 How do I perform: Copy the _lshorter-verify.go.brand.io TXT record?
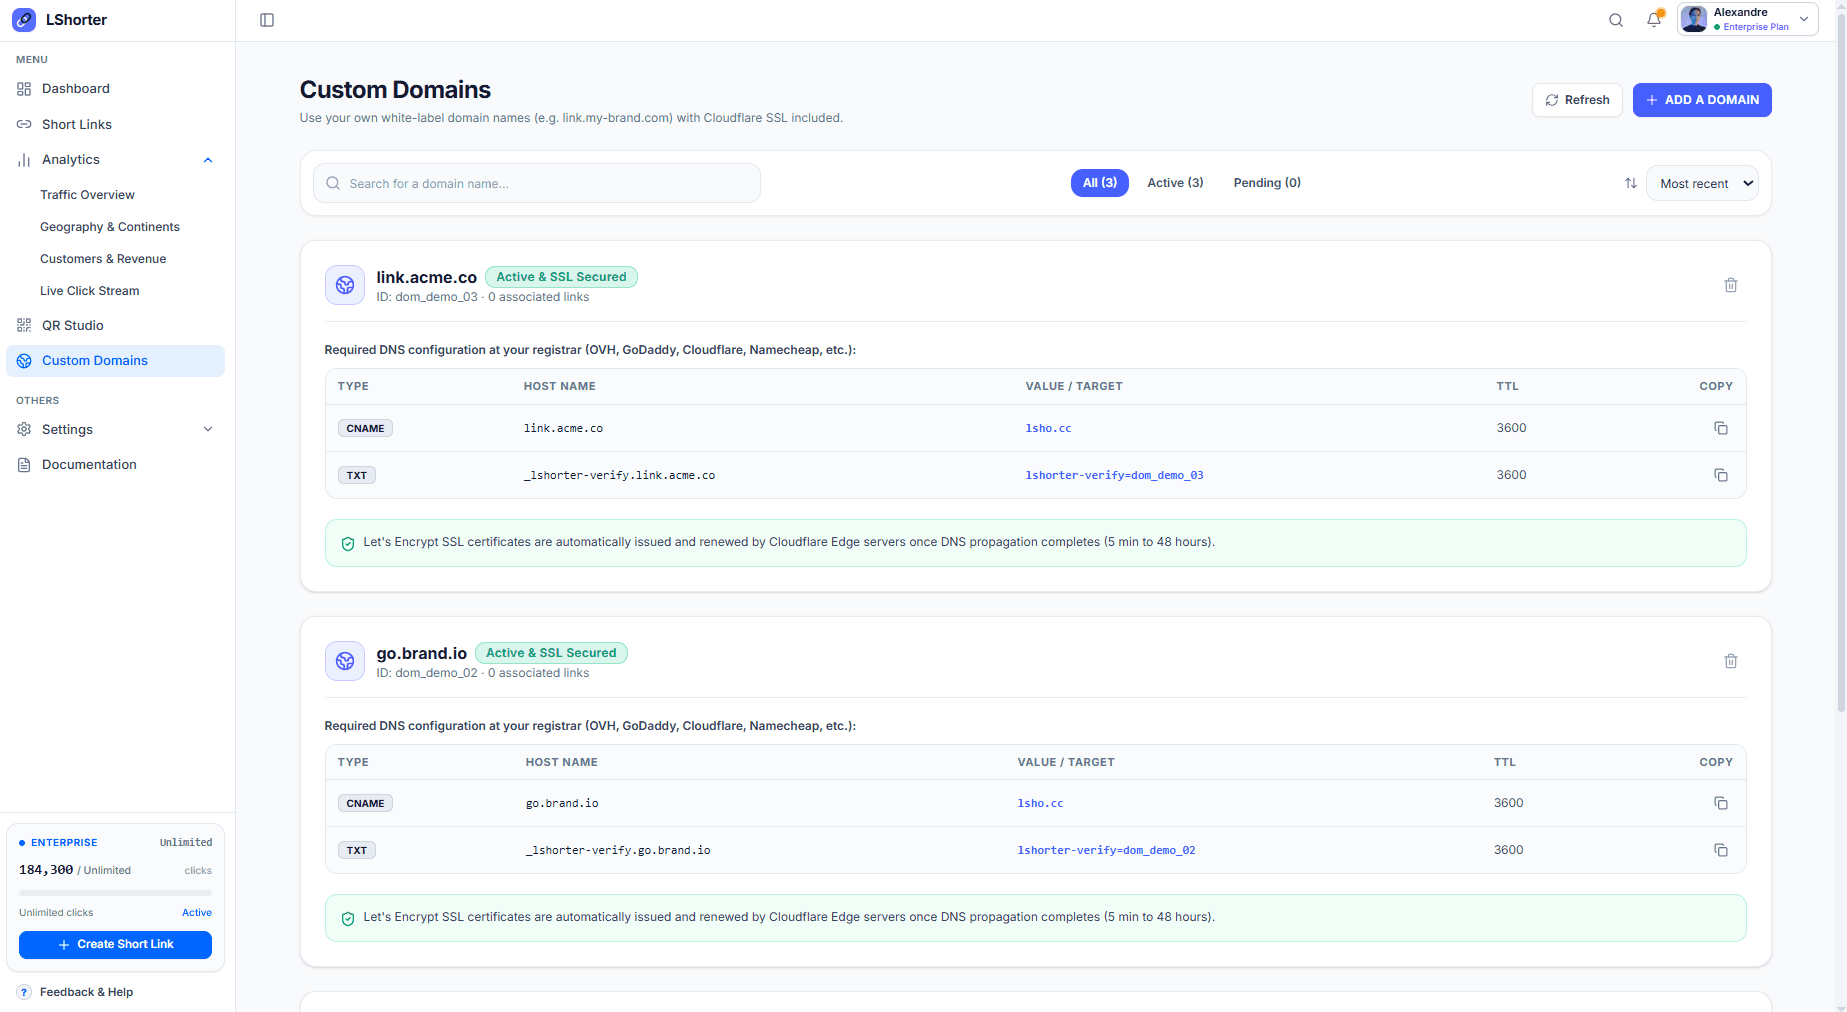1721,850
